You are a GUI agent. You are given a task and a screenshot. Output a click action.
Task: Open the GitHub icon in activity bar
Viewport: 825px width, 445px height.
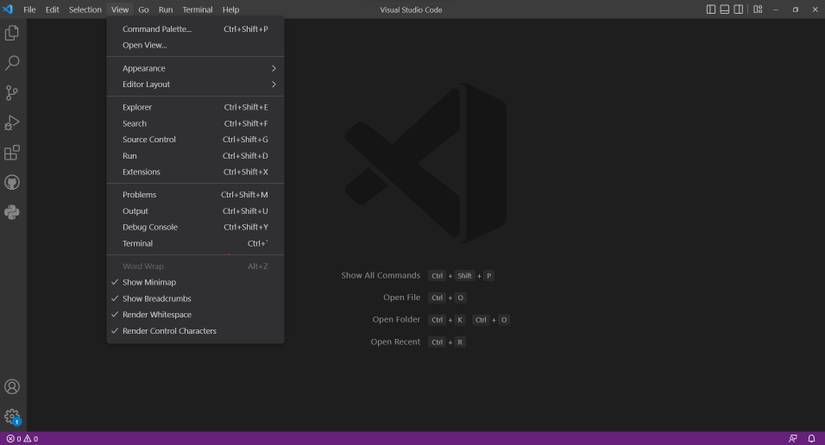point(12,183)
